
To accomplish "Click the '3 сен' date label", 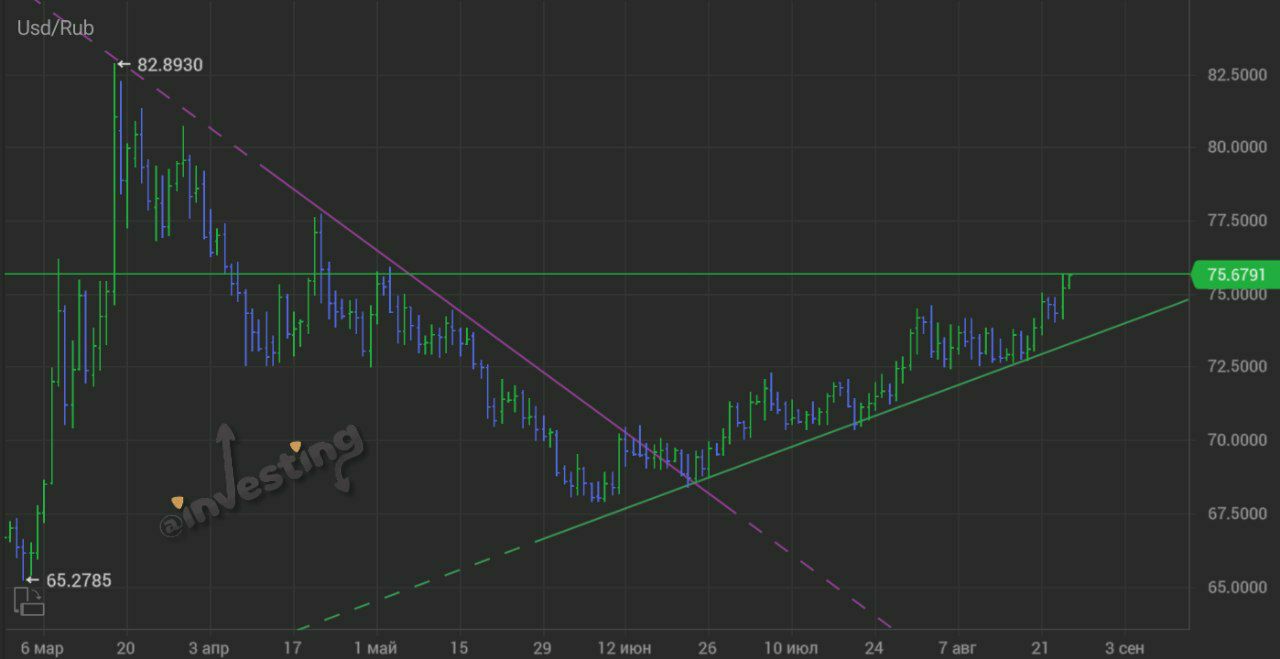I will tap(1123, 648).
